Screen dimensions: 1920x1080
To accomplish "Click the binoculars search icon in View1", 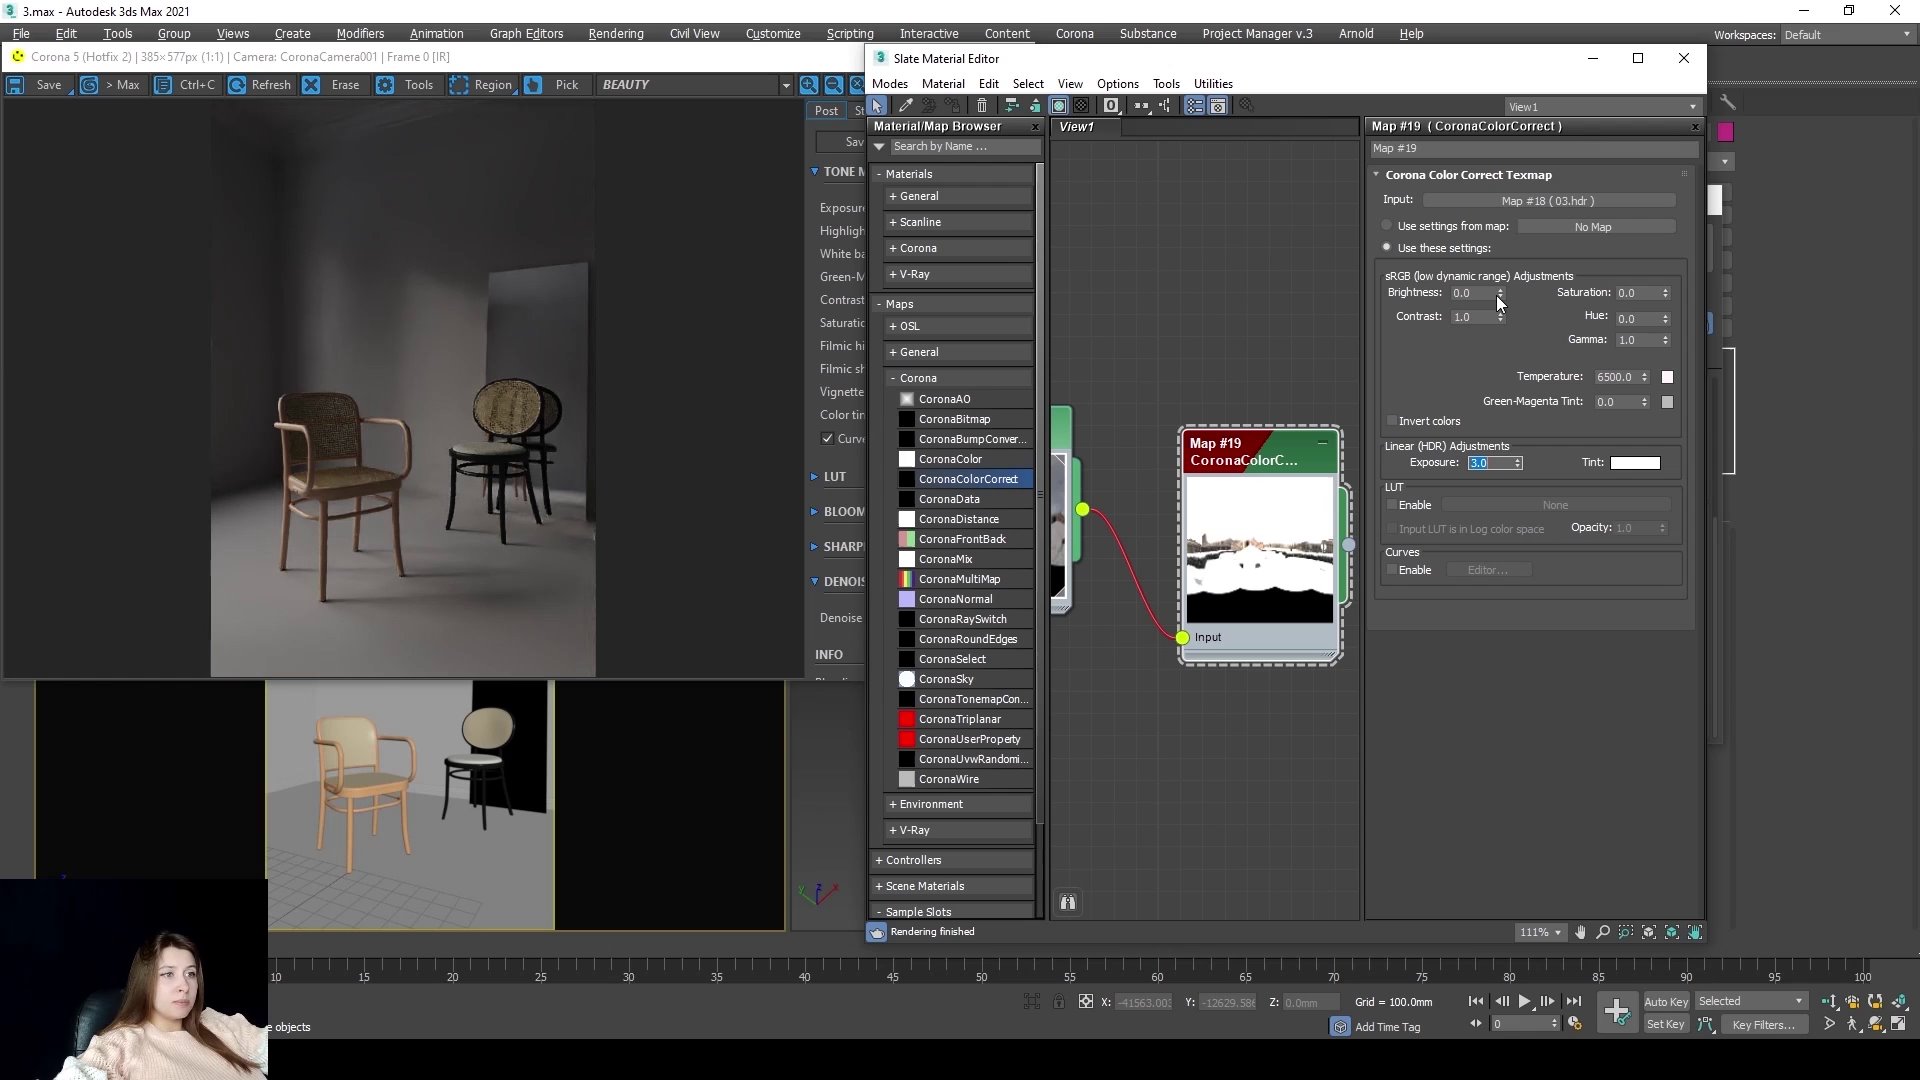I will (1068, 903).
